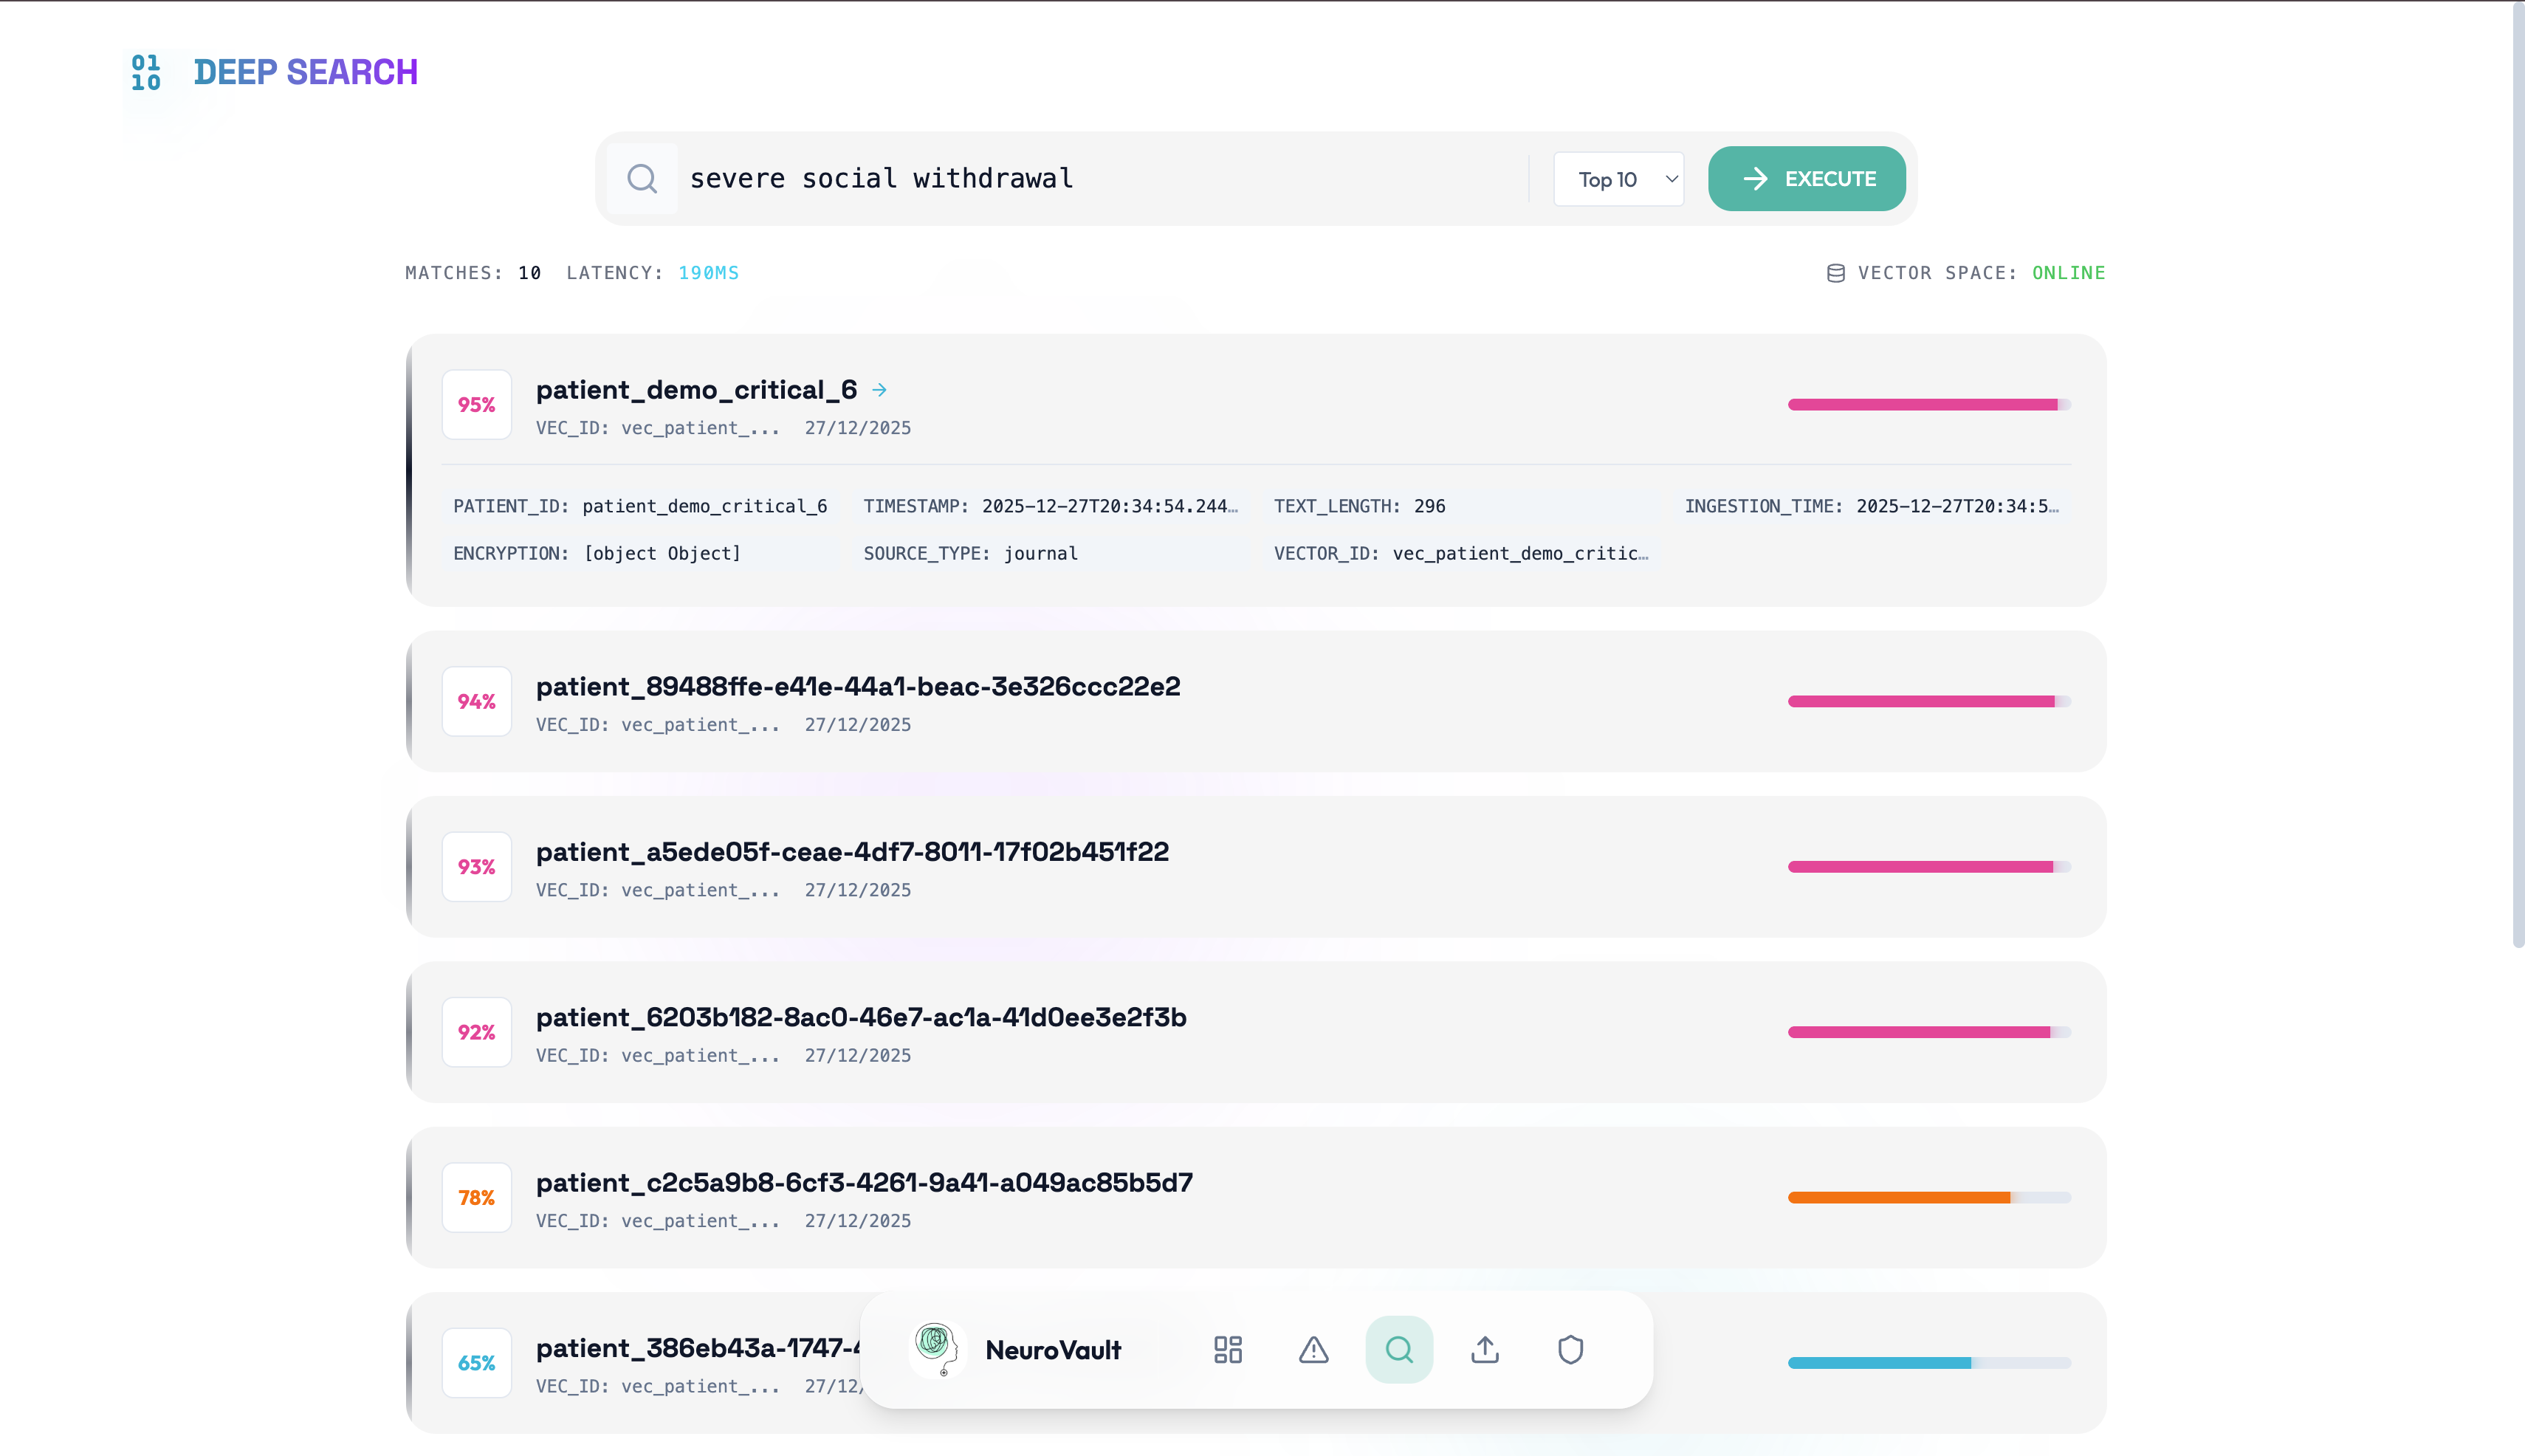Open the upload icon in dock
This screenshot has height=1456, width=2525.
point(1485,1350)
